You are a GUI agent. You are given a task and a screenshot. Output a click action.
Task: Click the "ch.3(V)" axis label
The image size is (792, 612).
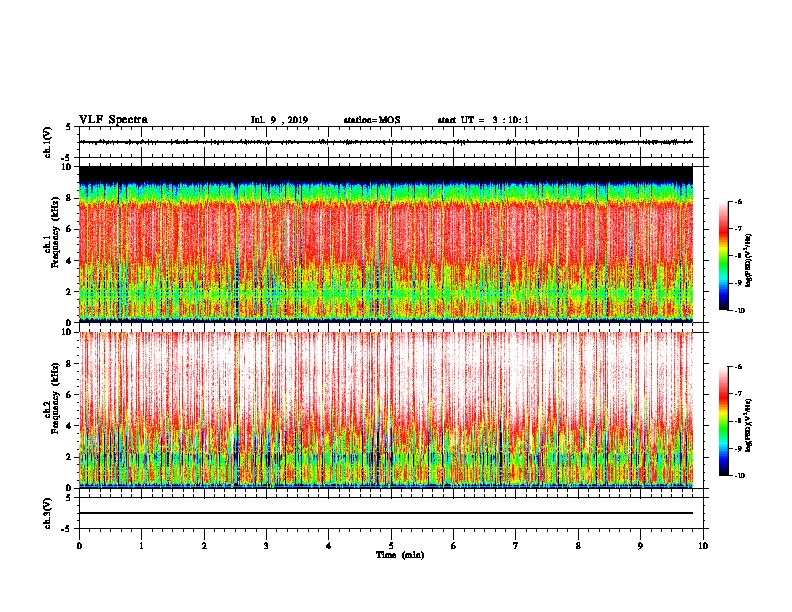[x=48, y=513]
